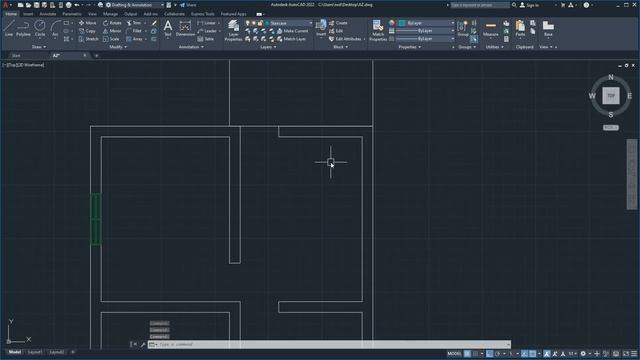Toggle object snap in status bar

coord(533,353)
